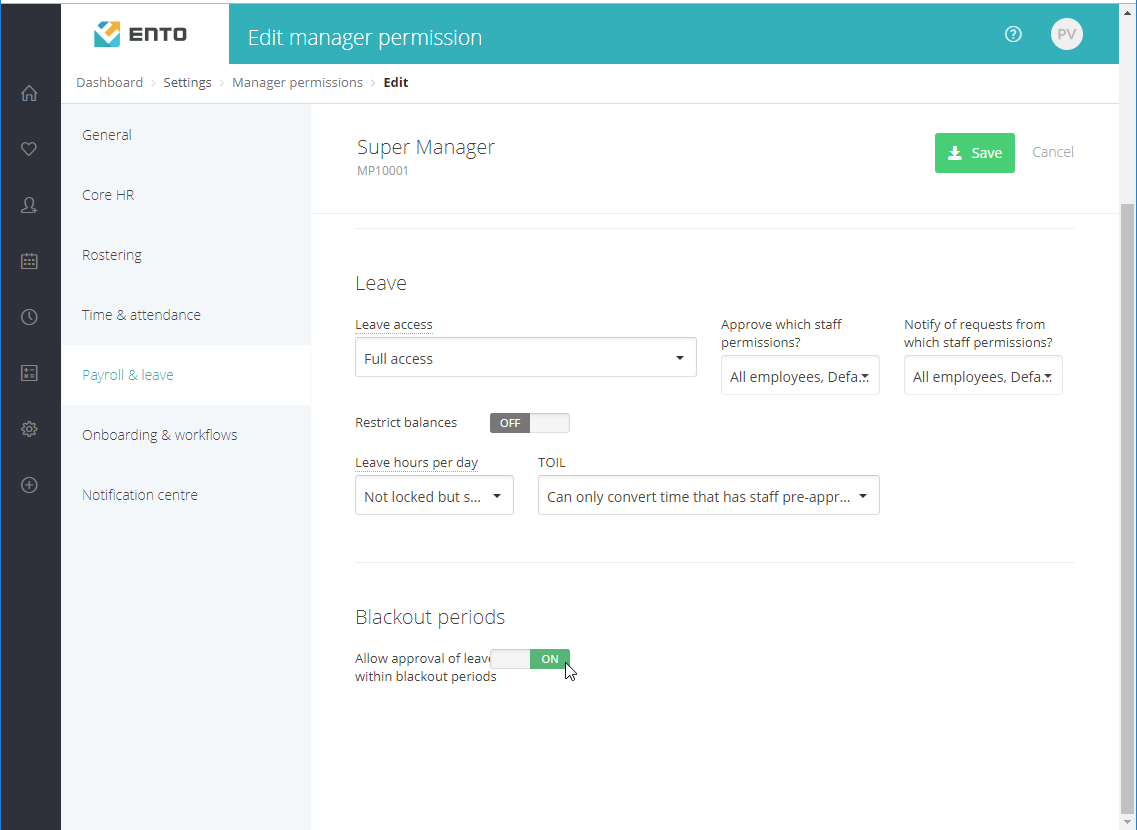Click the Super Manager heading
Screen dimensions: 1137x830
pos(426,147)
